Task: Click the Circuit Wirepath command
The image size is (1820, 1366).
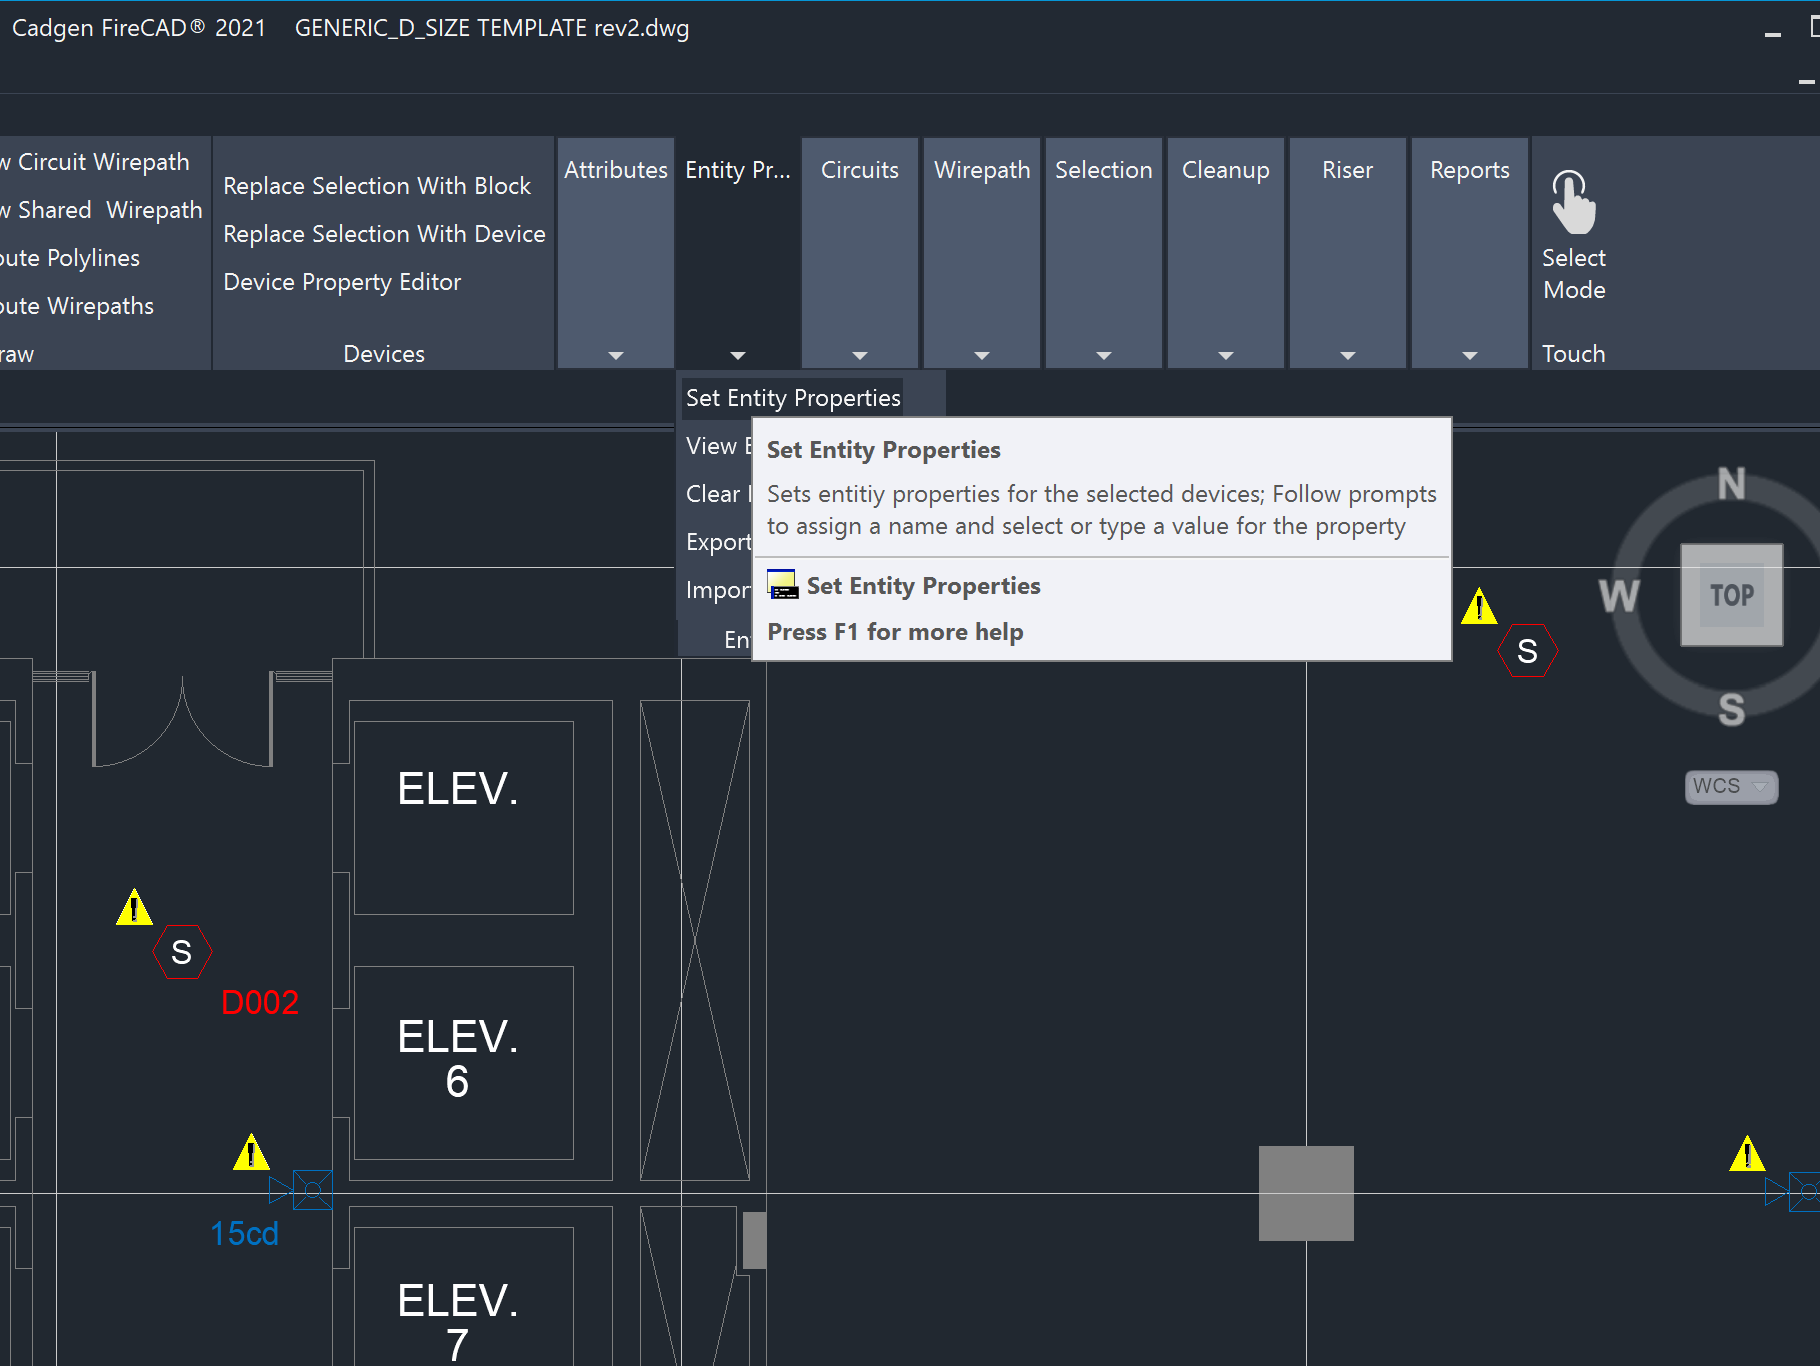Action: 95,162
